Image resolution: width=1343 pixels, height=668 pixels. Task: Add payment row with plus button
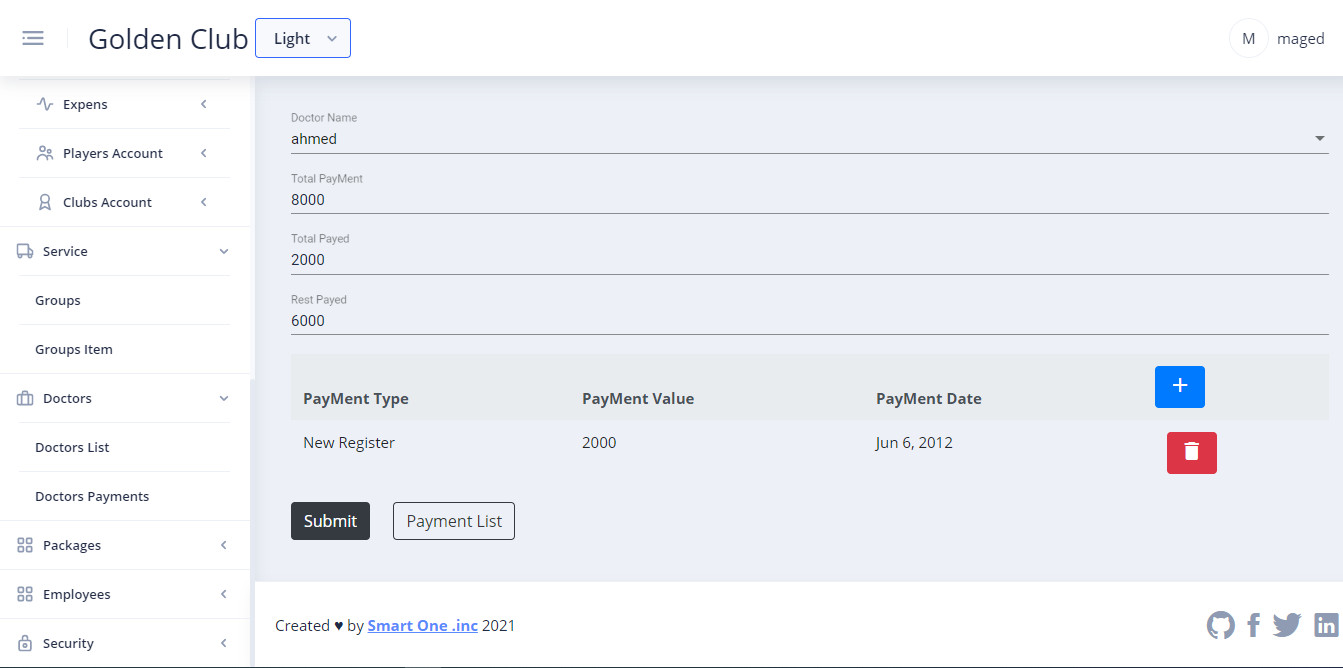tap(1180, 386)
